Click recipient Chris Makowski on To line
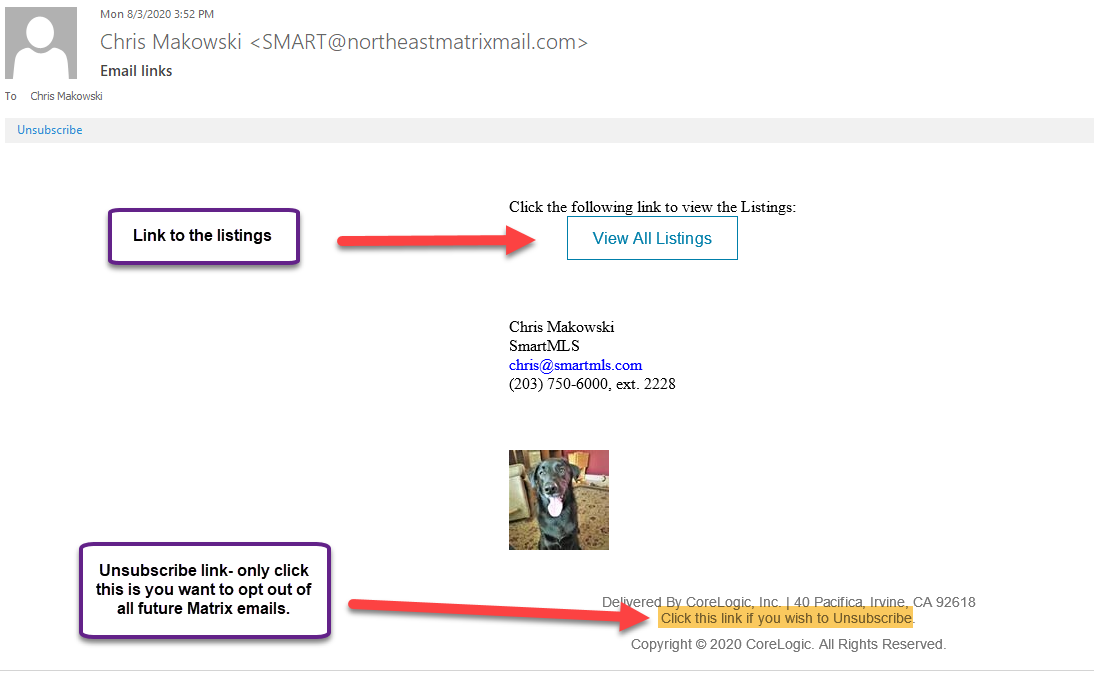 pyautogui.click(x=66, y=96)
